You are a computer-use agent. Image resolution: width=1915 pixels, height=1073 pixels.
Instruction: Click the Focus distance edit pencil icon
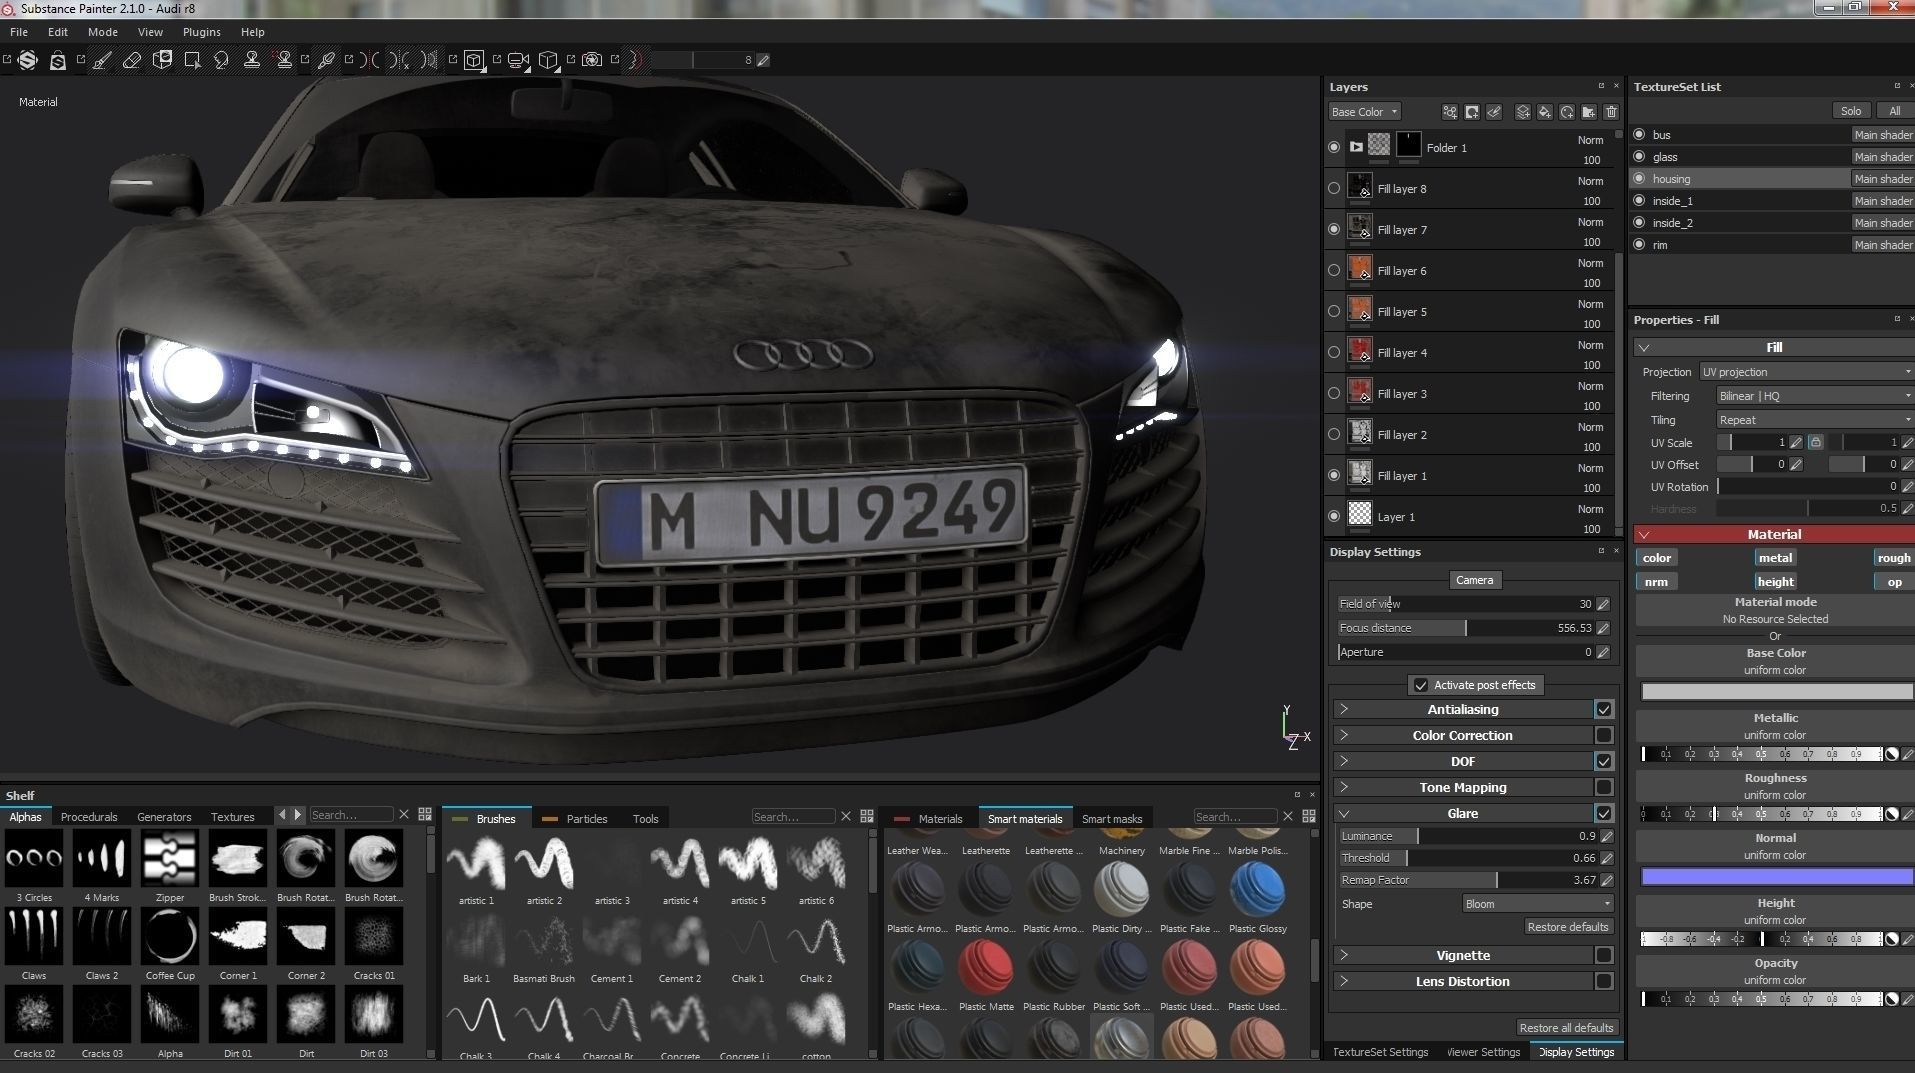point(1603,628)
